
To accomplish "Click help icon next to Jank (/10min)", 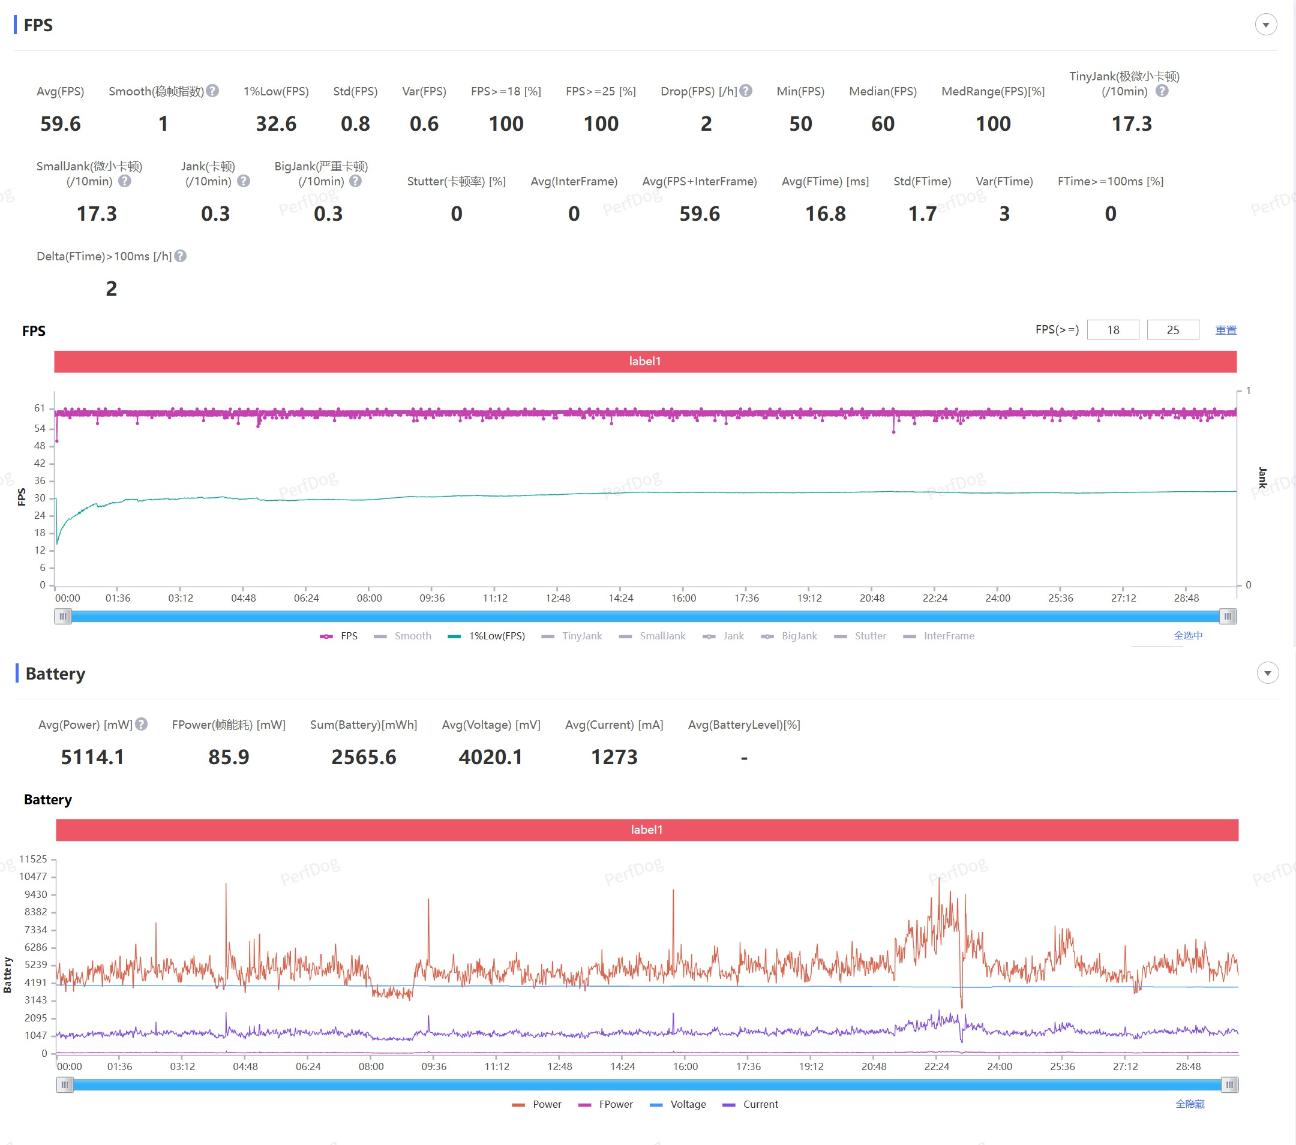I will click(244, 181).
